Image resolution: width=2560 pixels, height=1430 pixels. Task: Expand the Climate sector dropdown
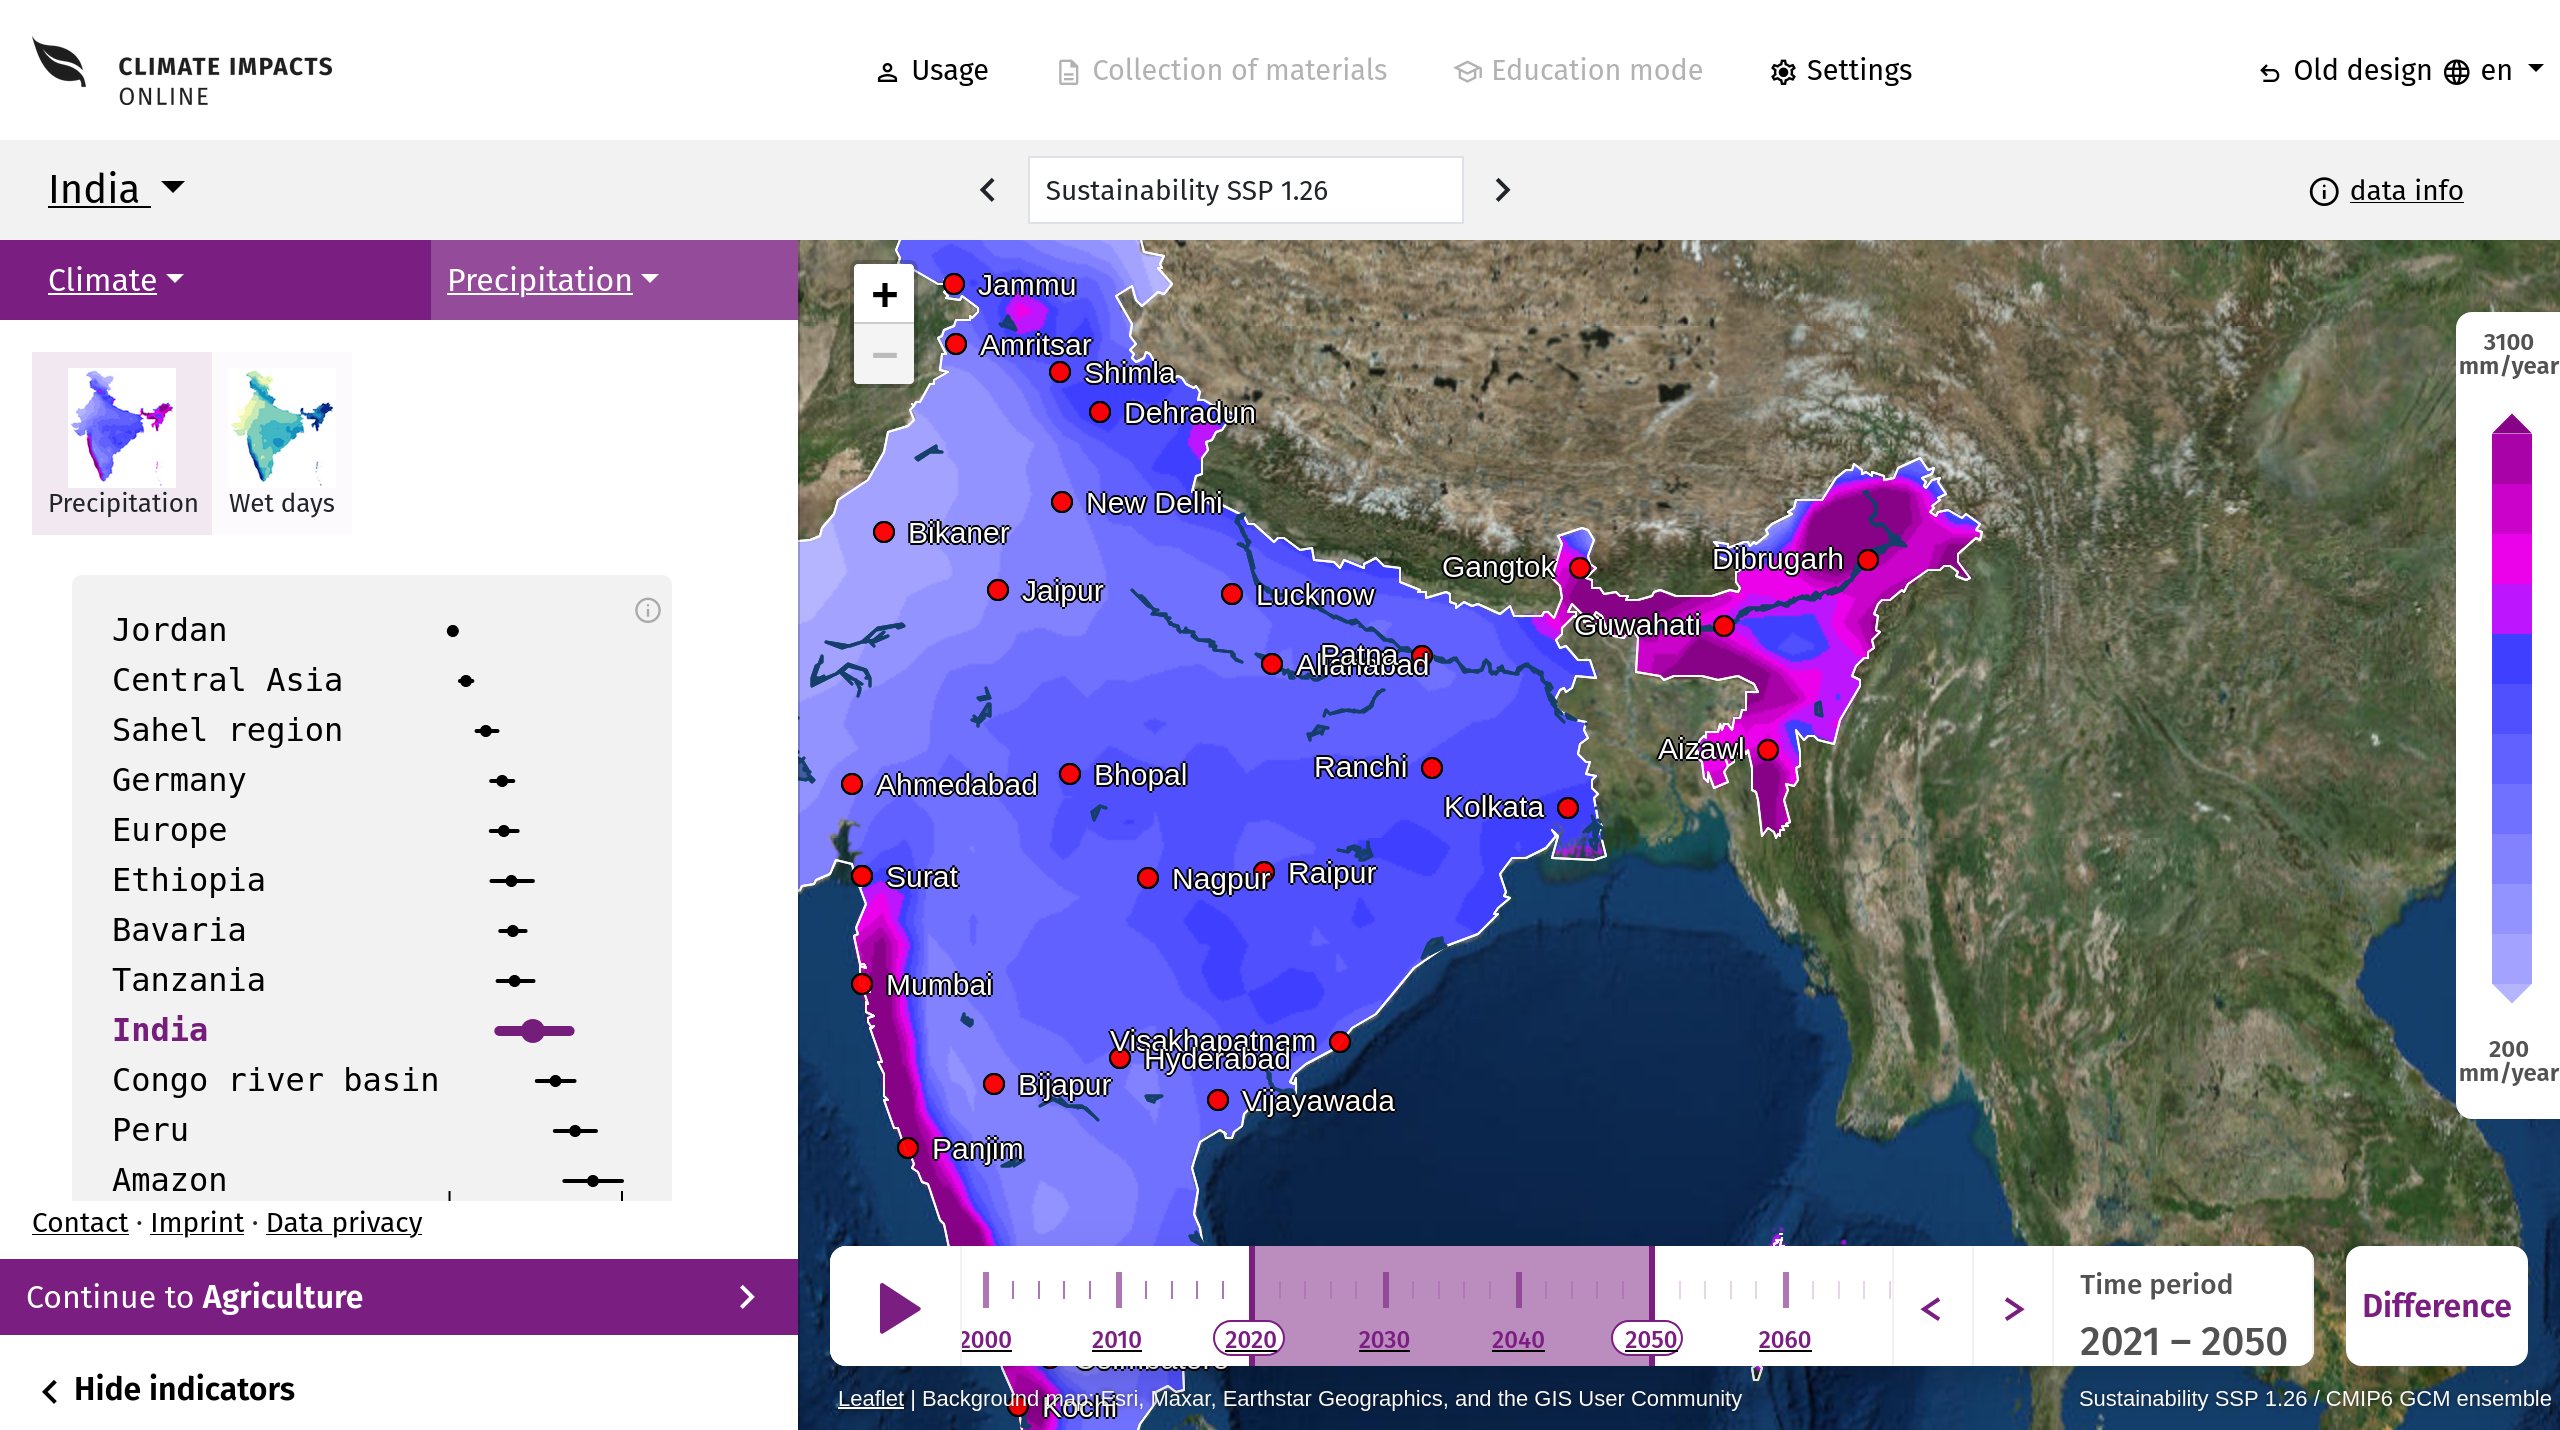click(116, 280)
